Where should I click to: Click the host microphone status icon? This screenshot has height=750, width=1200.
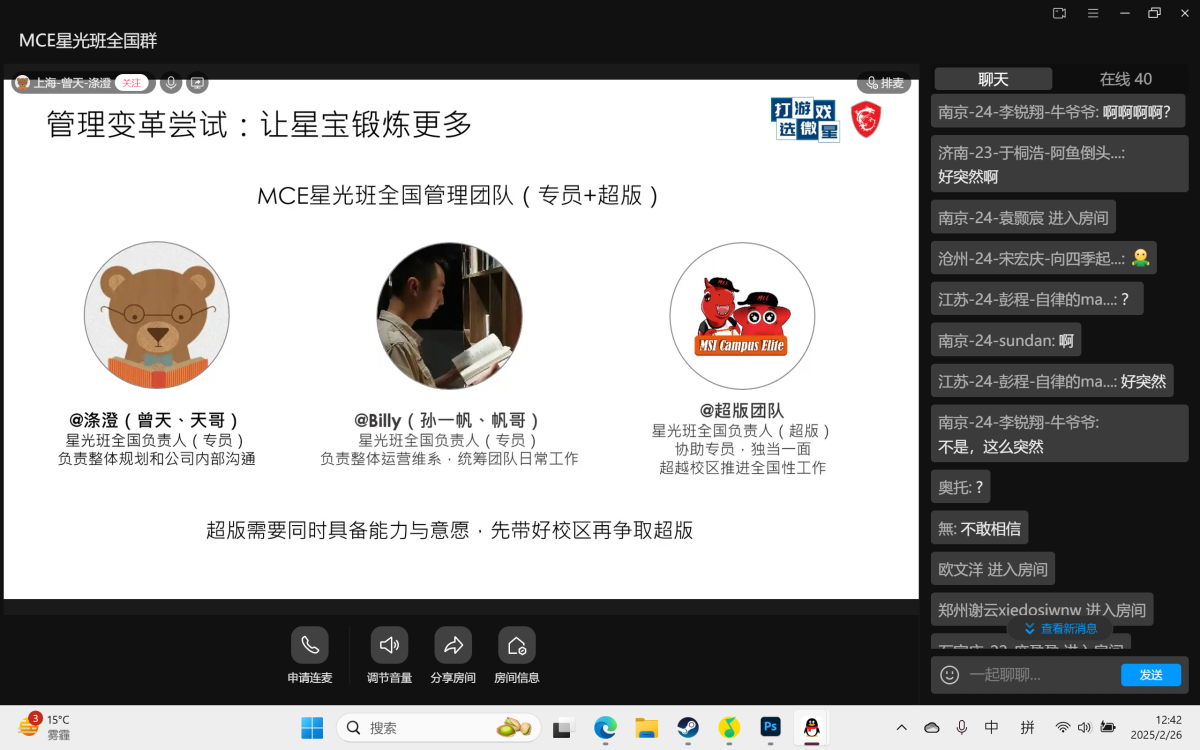(171, 83)
